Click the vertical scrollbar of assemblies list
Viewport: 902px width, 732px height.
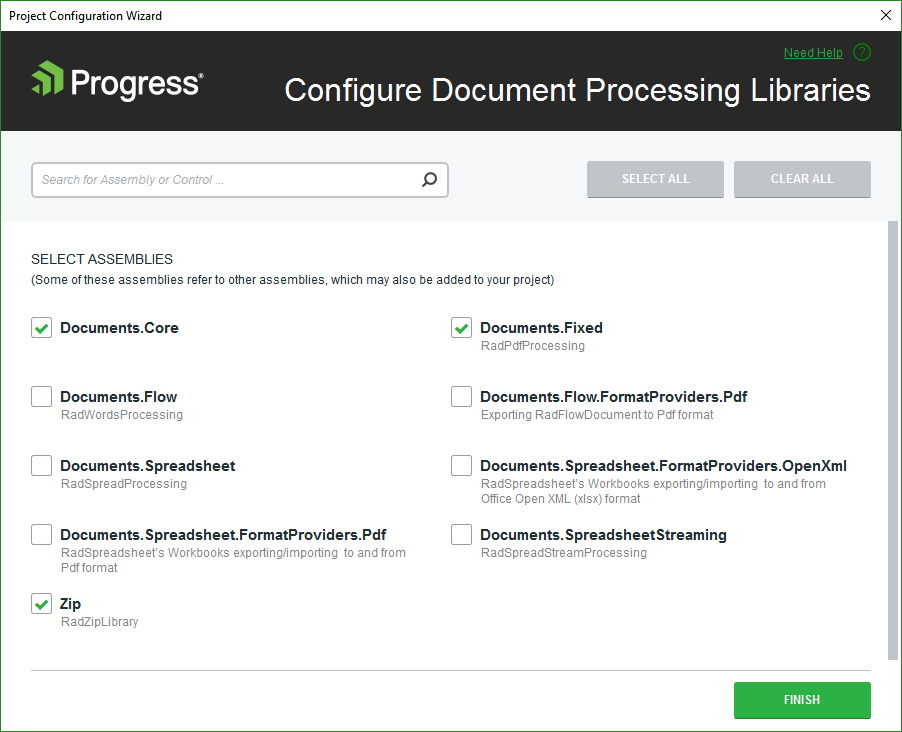pos(893,440)
